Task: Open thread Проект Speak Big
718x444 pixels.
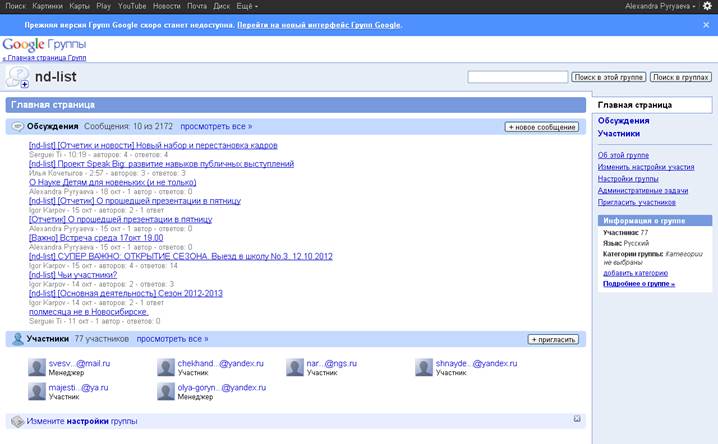Action: [161, 164]
